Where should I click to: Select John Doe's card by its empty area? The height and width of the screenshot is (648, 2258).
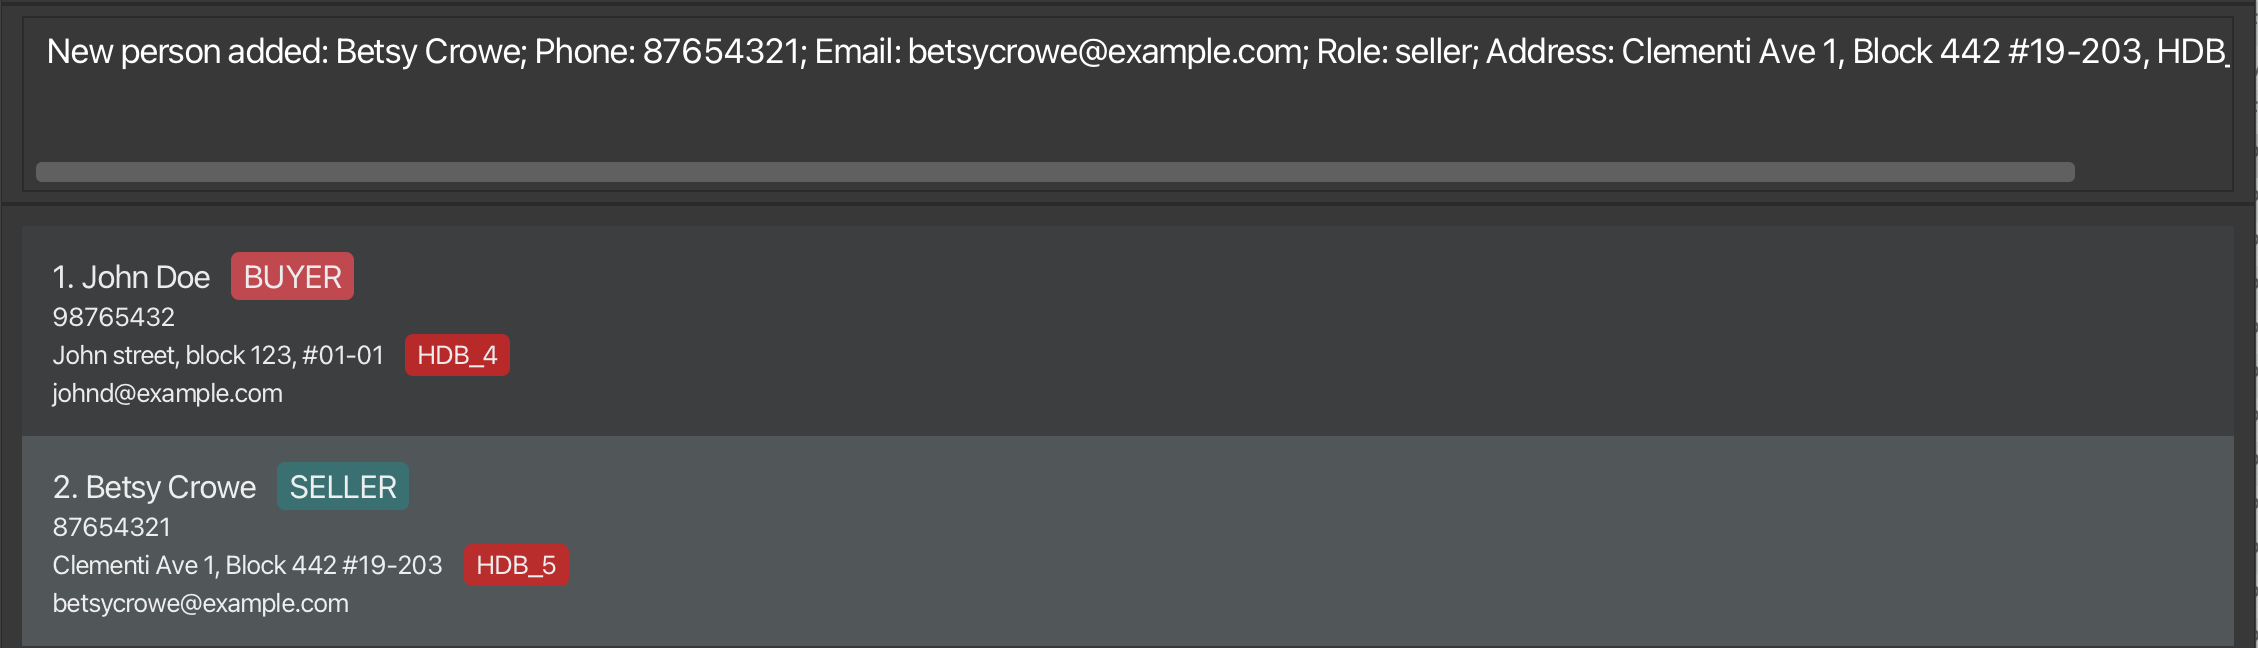pyautogui.click(x=1300, y=330)
